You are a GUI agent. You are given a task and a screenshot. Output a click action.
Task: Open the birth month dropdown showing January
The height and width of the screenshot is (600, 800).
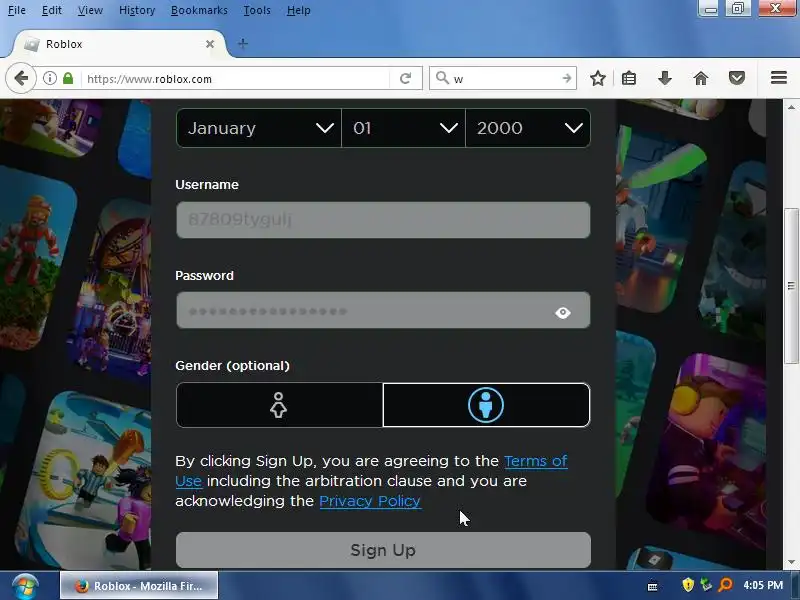(x=259, y=128)
